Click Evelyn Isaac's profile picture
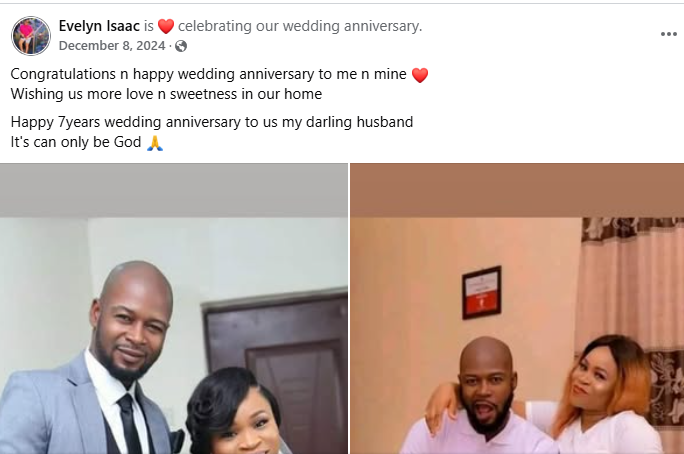 [x=30, y=36]
